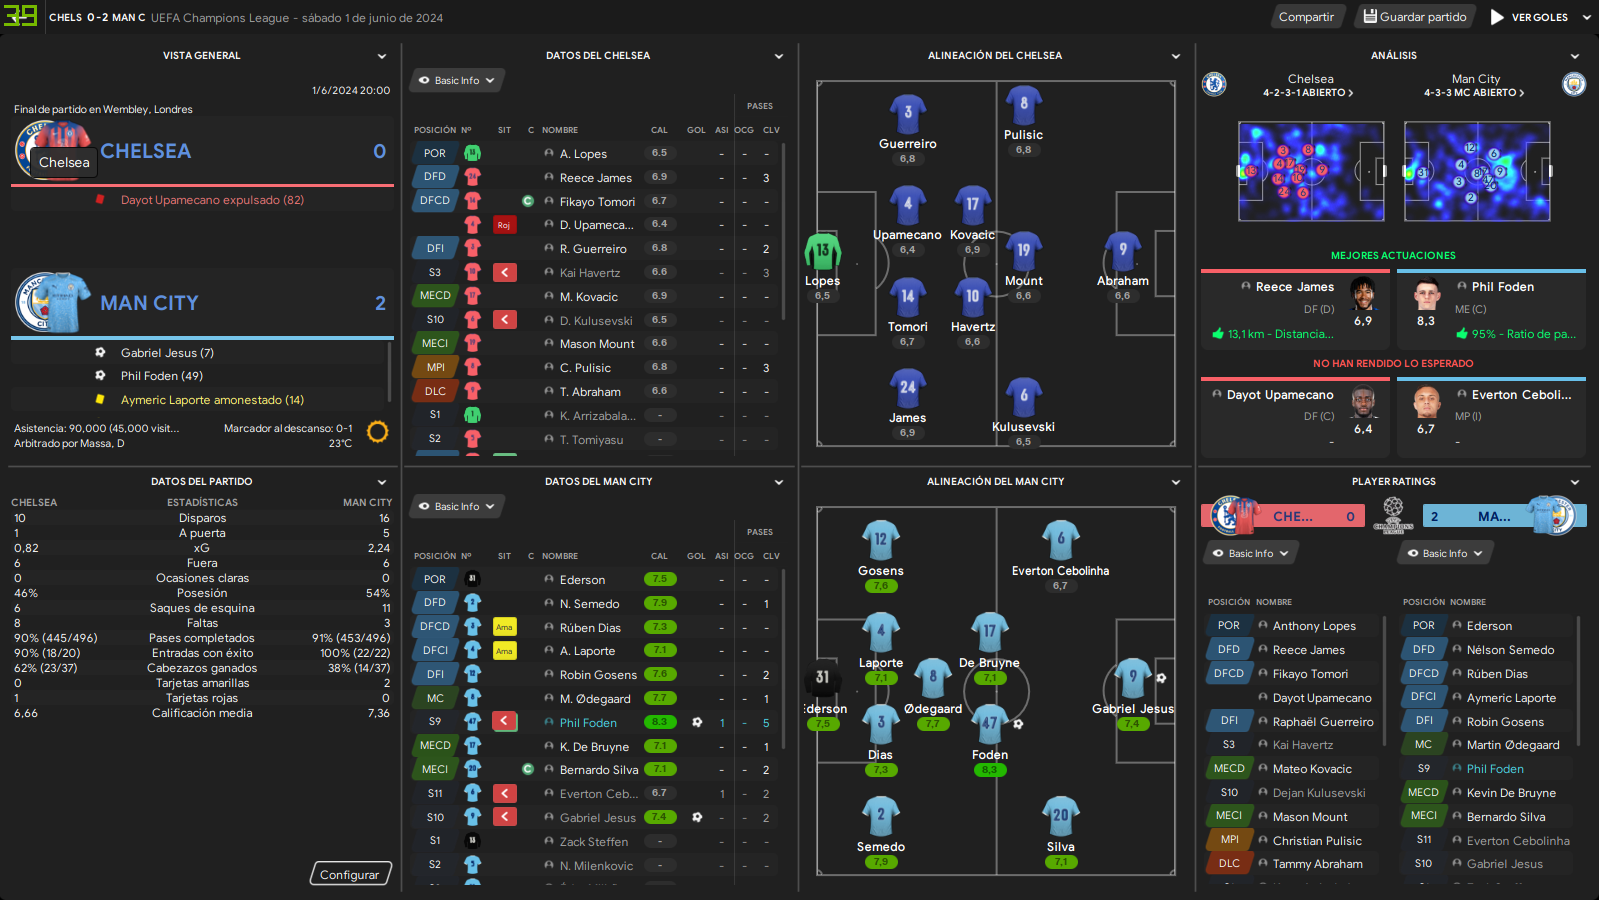Viewport: 1599px width, 900px height.
Task: Open the Basic Info view selector under Datos del Chelsea
Action: point(457,80)
